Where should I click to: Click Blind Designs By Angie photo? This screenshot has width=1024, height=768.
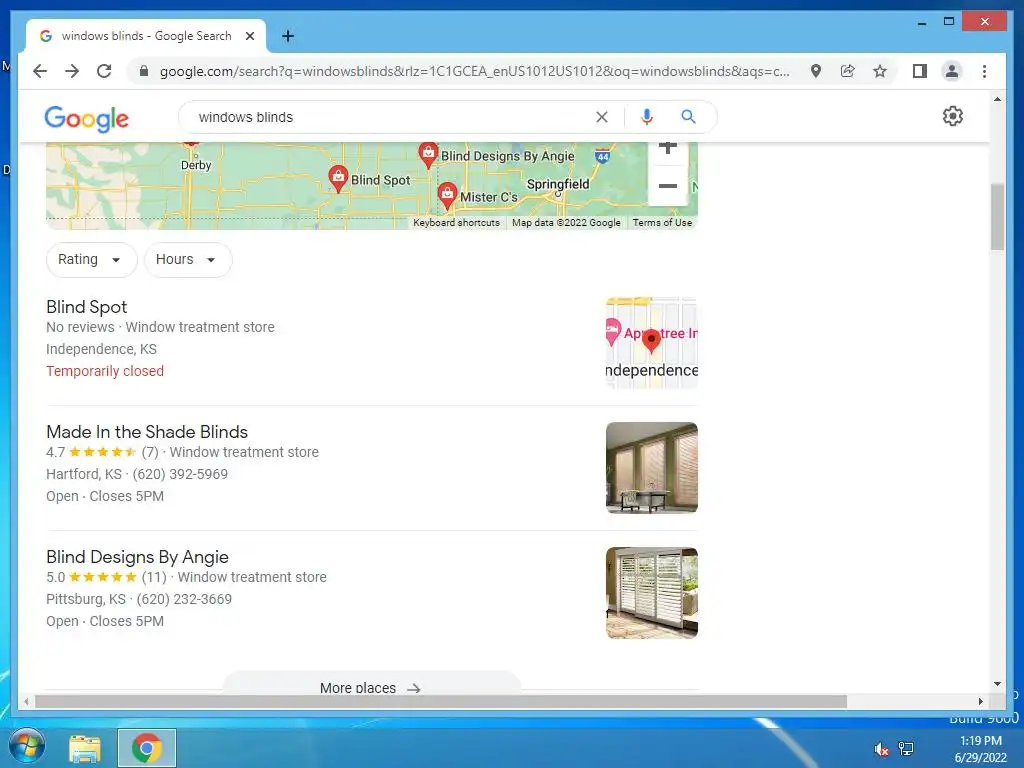click(652, 593)
